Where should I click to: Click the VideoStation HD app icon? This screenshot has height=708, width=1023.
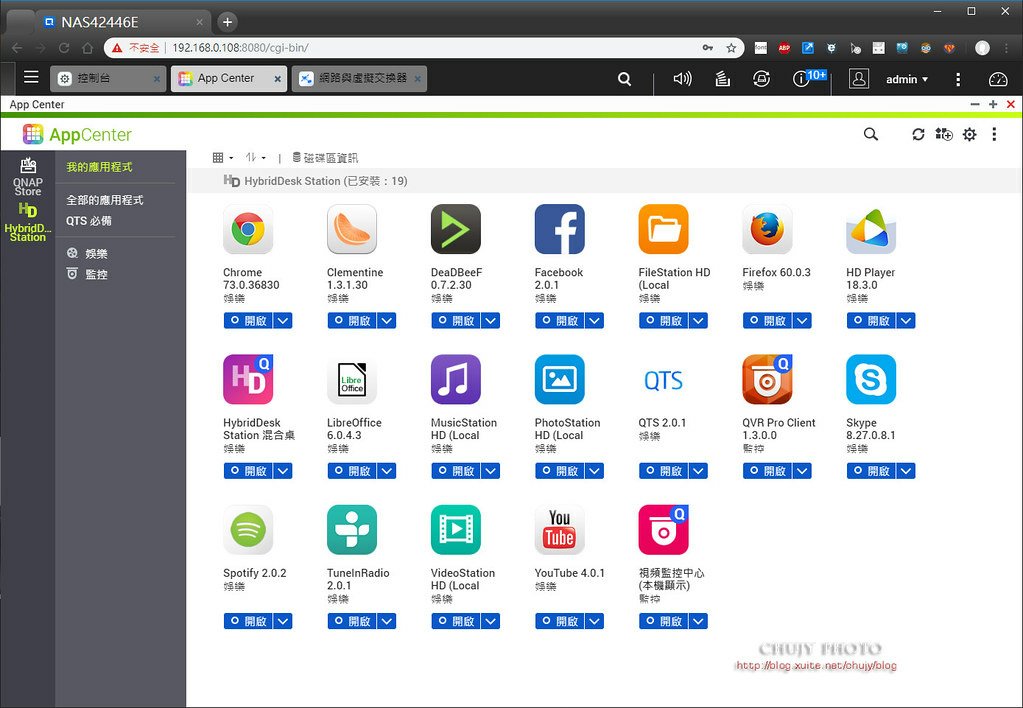coord(455,529)
